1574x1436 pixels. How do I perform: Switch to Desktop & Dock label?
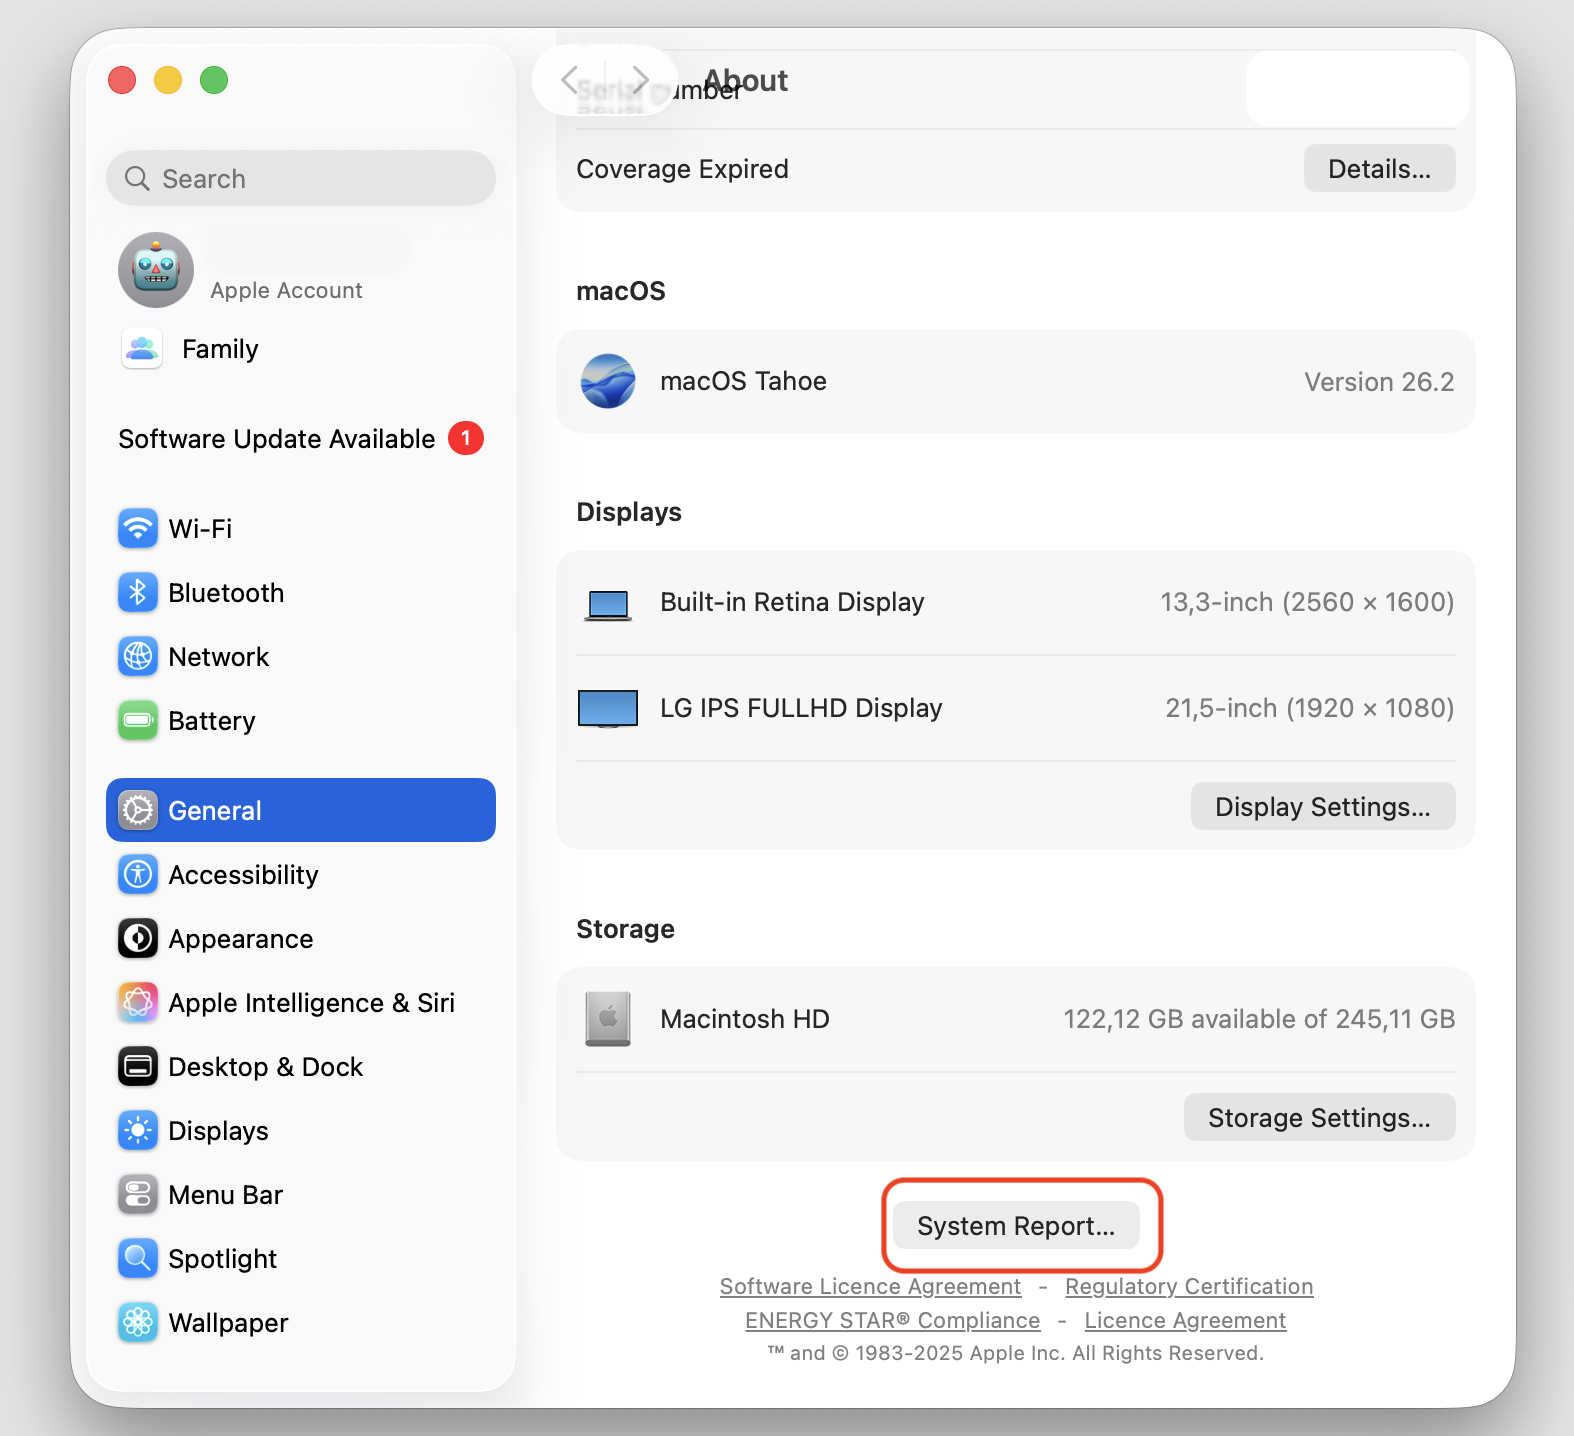[266, 1066]
